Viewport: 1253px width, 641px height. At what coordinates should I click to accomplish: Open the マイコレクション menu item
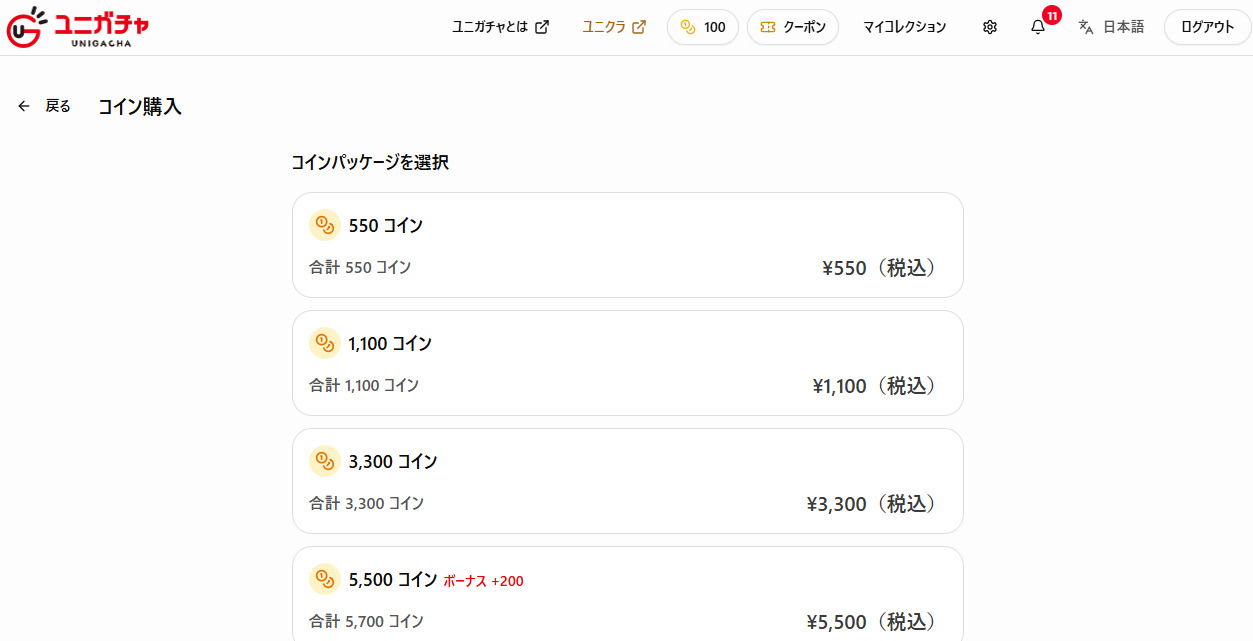(x=904, y=27)
